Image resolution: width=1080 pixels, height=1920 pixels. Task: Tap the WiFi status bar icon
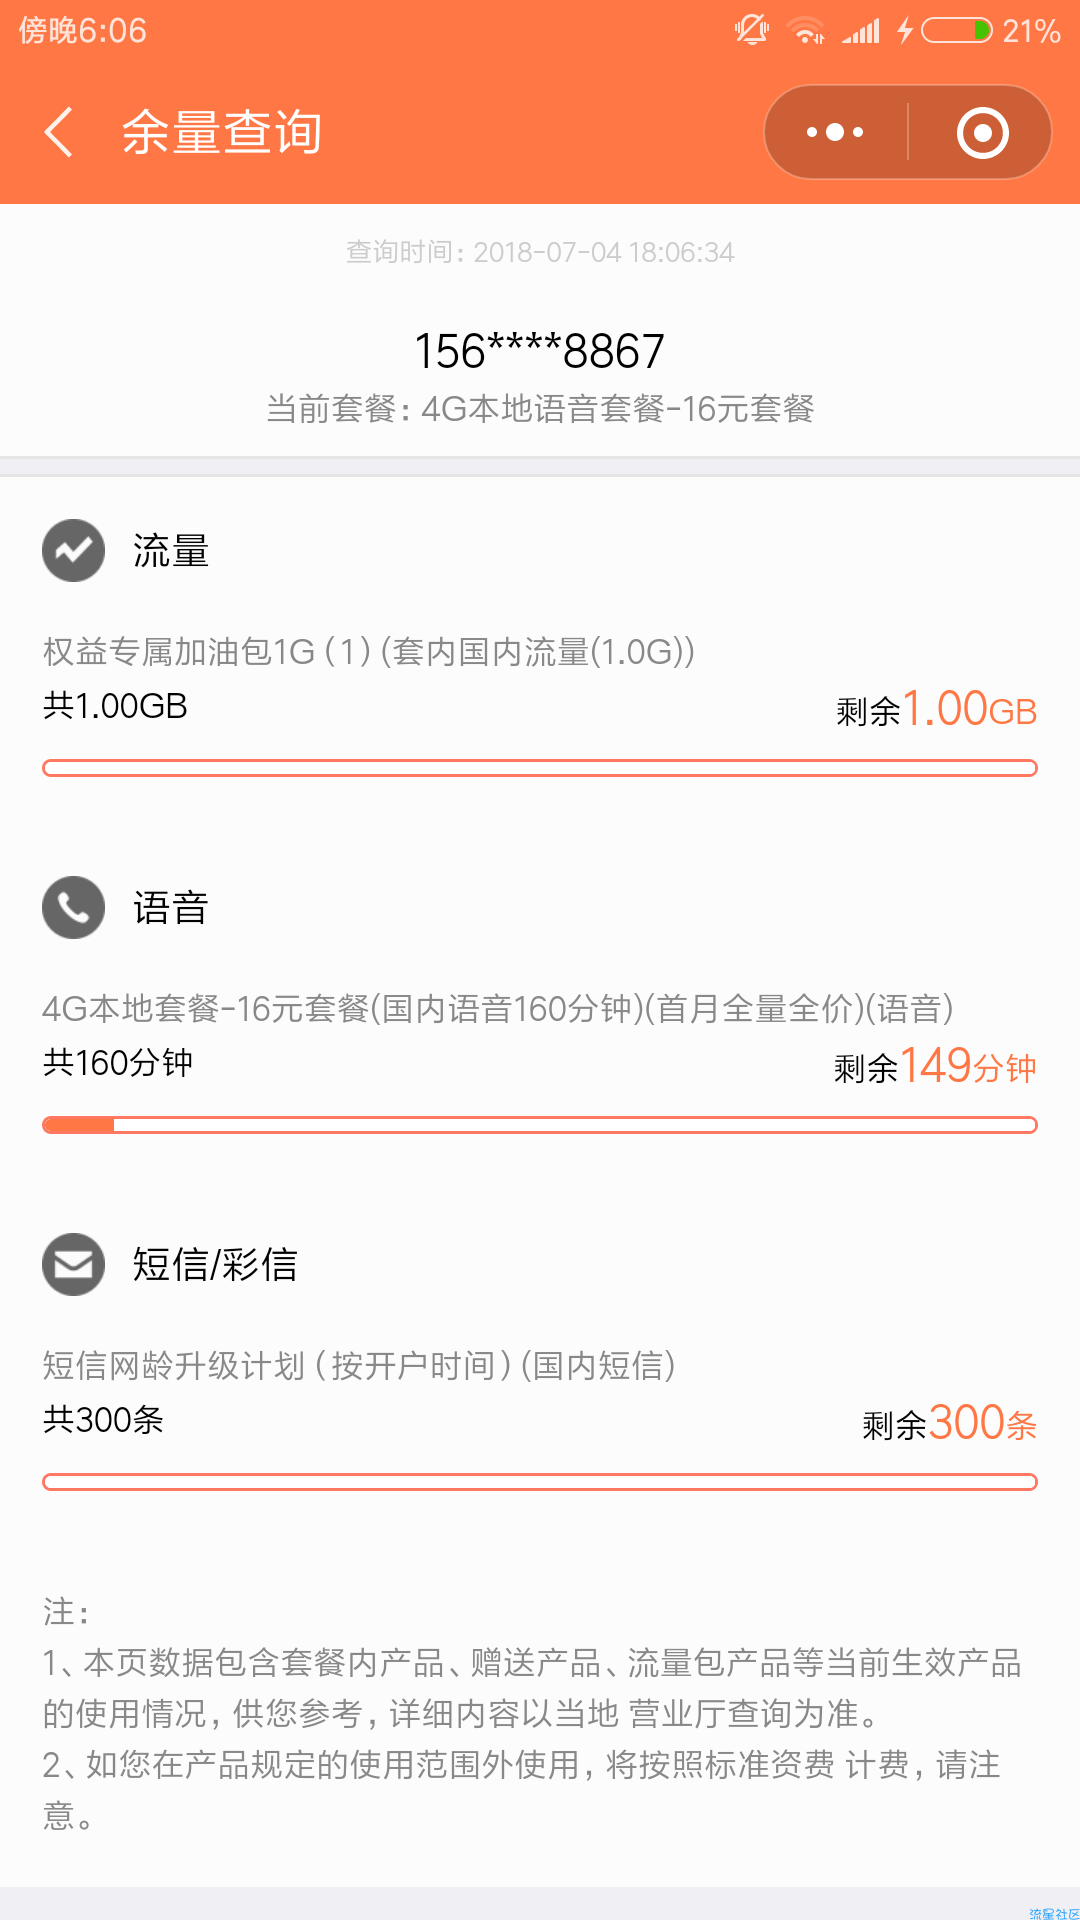[806, 31]
